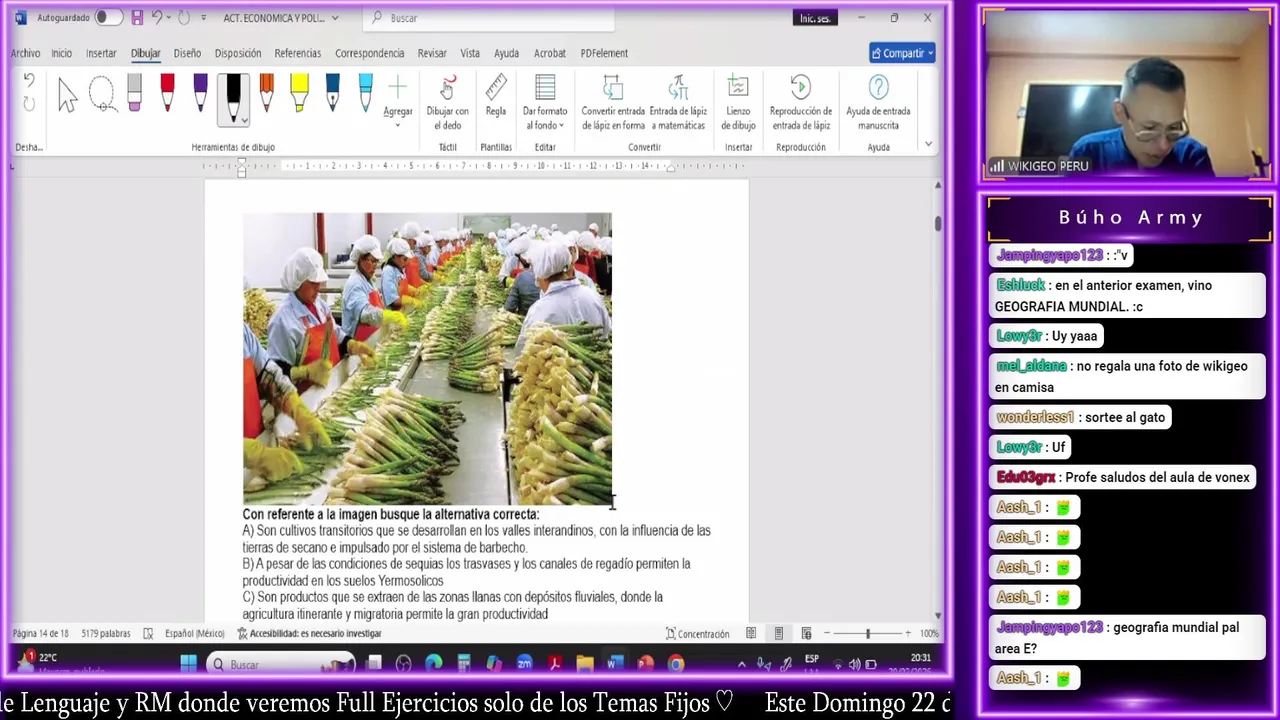Switch to the Inicio tab
Image resolution: width=1280 pixels, height=720 pixels.
pyautogui.click(x=61, y=53)
